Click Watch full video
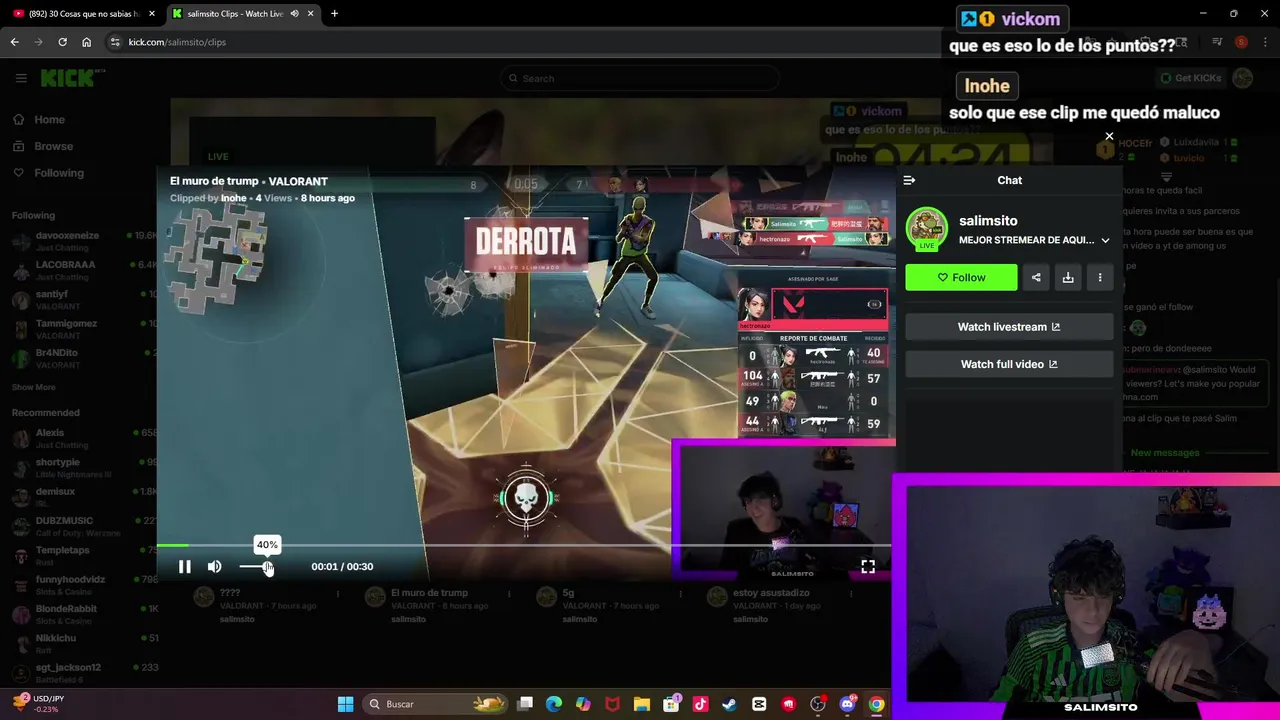This screenshot has height=720, width=1280. (1009, 364)
